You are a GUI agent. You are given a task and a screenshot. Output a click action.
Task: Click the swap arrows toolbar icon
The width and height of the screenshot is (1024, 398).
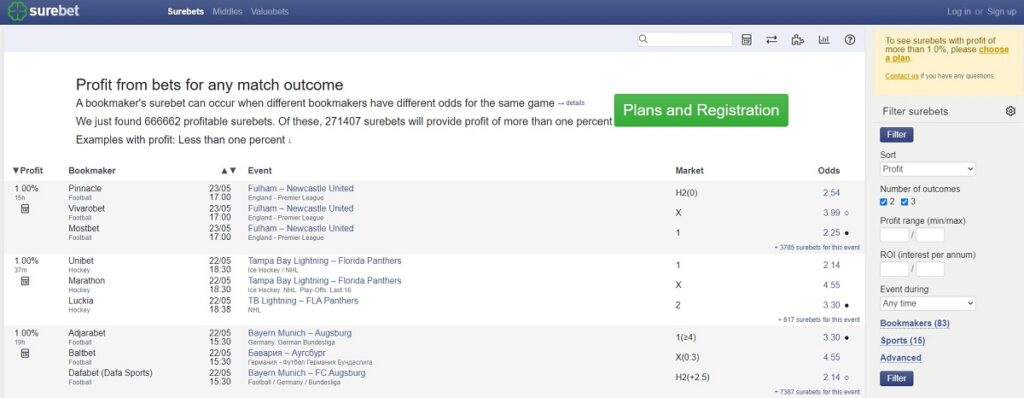click(x=771, y=40)
